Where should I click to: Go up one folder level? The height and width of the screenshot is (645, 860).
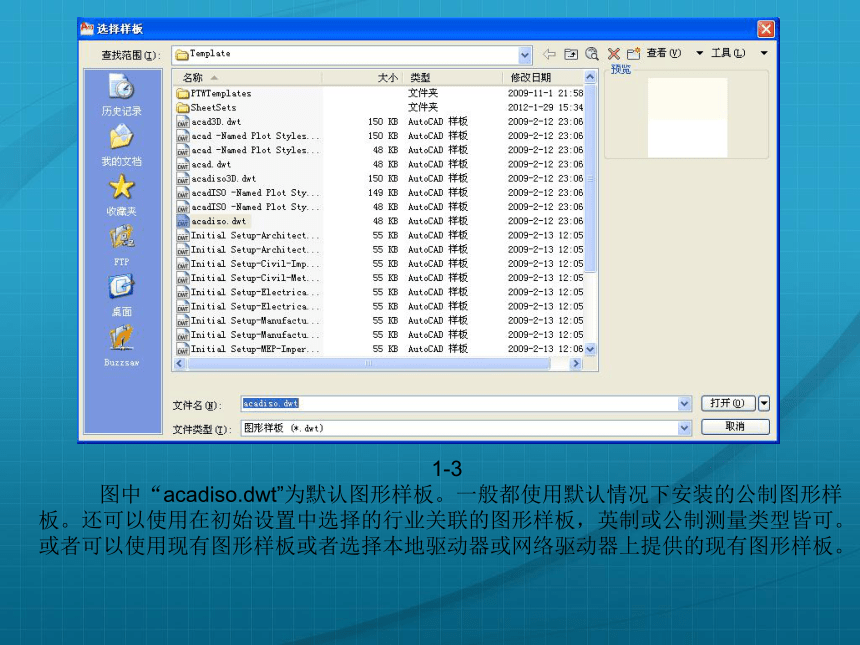coord(571,54)
